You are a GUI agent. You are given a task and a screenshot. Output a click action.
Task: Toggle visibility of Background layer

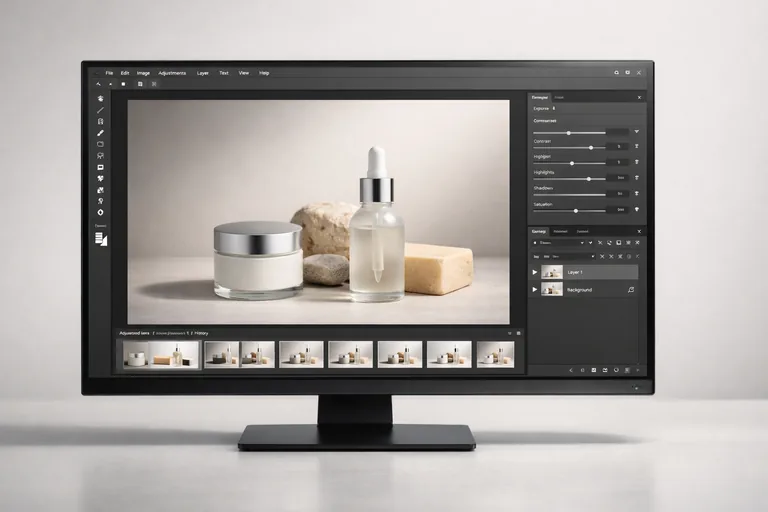point(535,289)
